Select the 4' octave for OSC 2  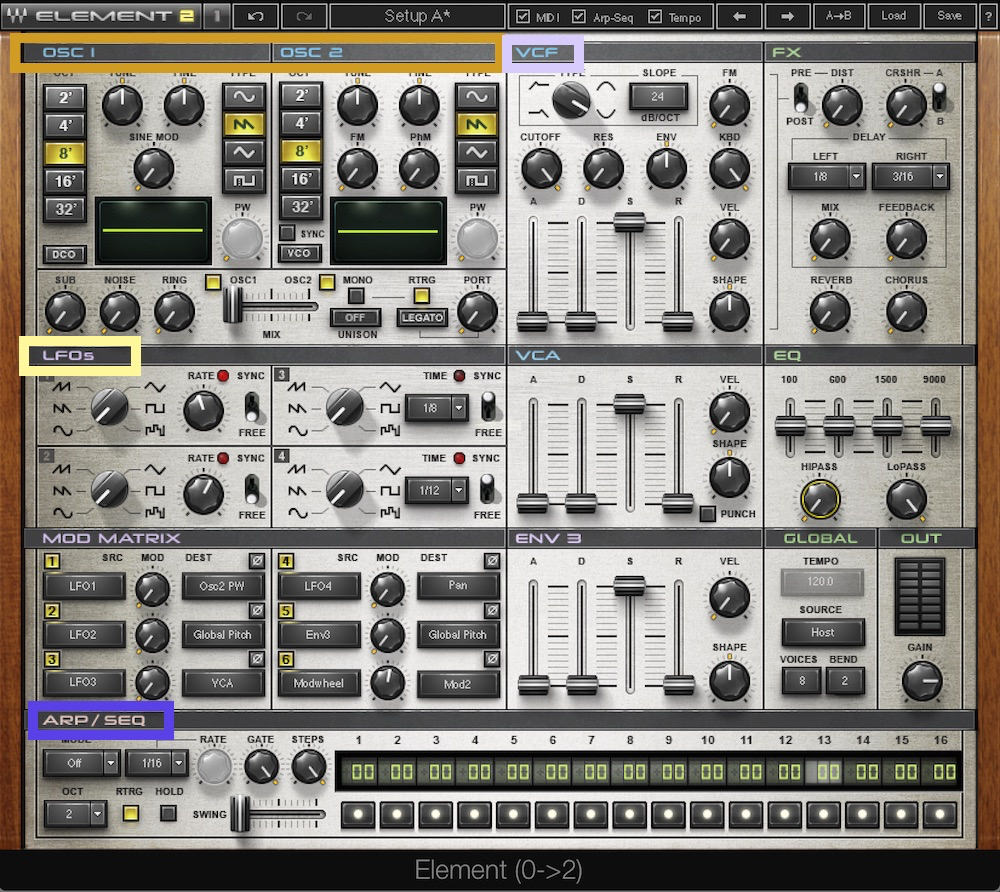(x=301, y=123)
